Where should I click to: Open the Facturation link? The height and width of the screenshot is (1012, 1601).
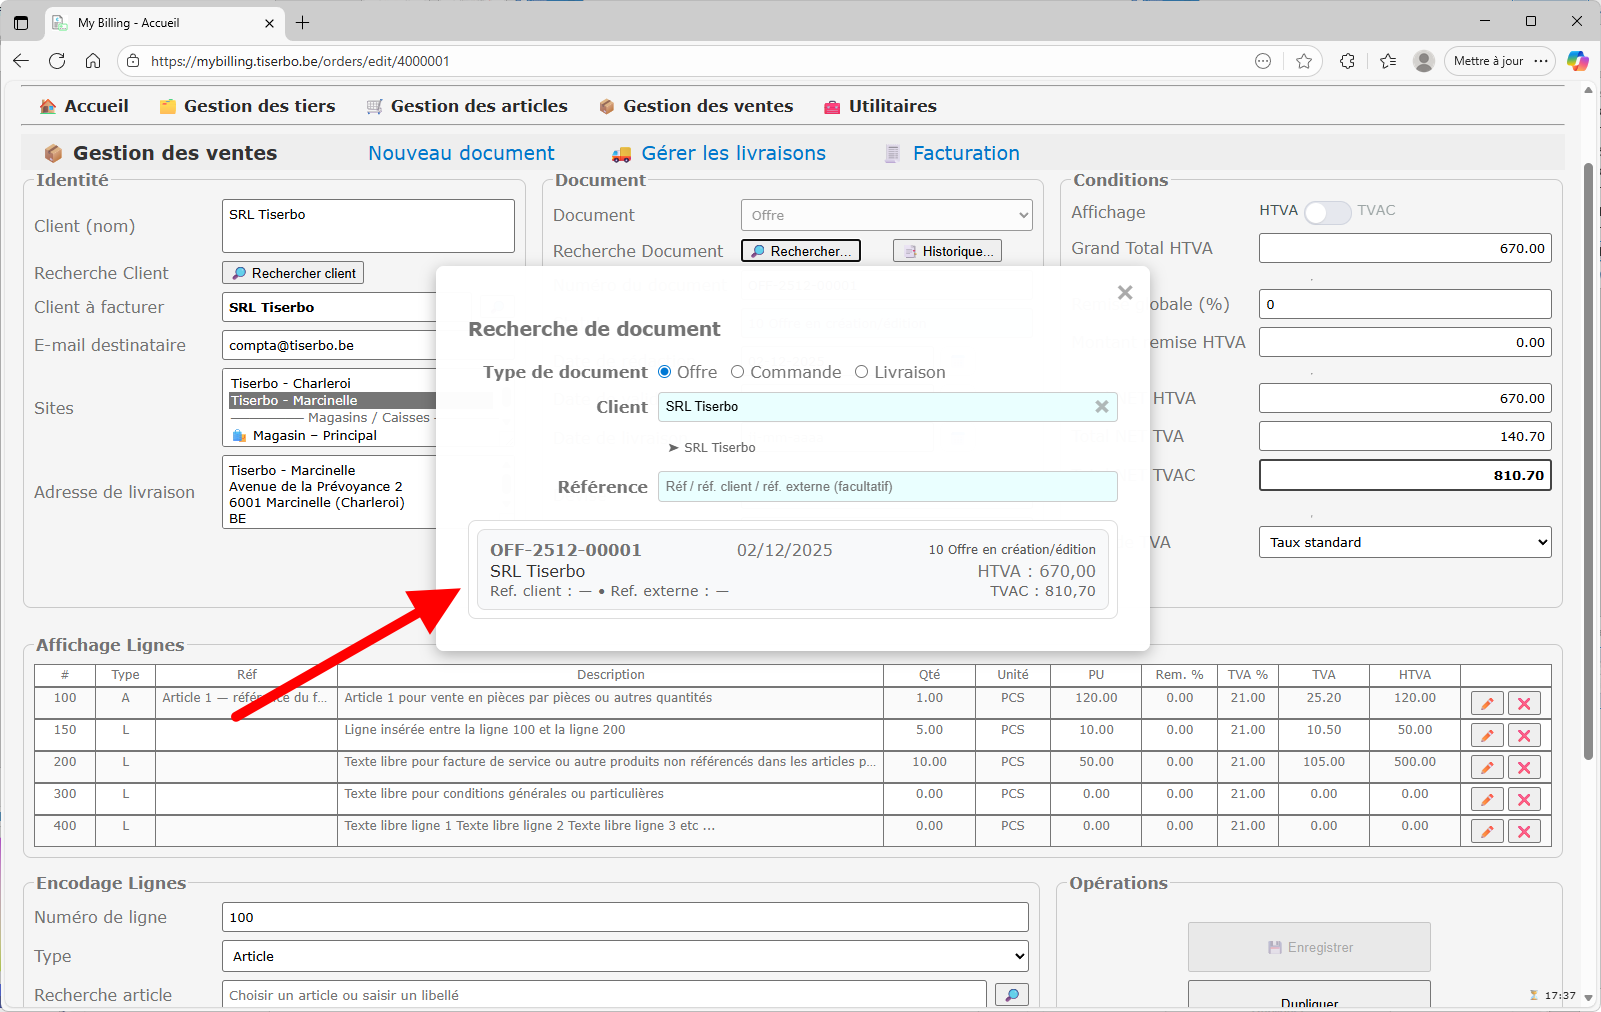965,153
